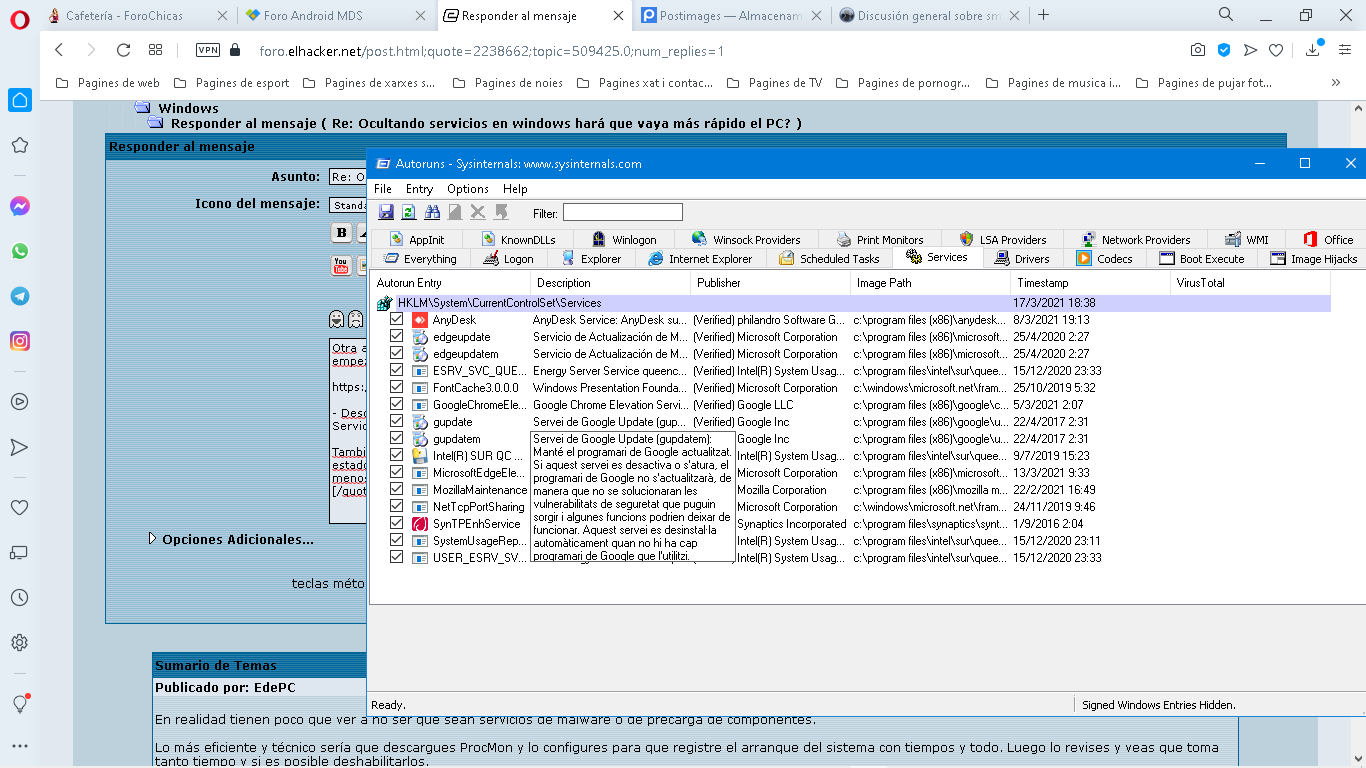The height and width of the screenshot is (768, 1366).
Task: Open Telegram from the Opera sidebar
Action: click(19, 296)
